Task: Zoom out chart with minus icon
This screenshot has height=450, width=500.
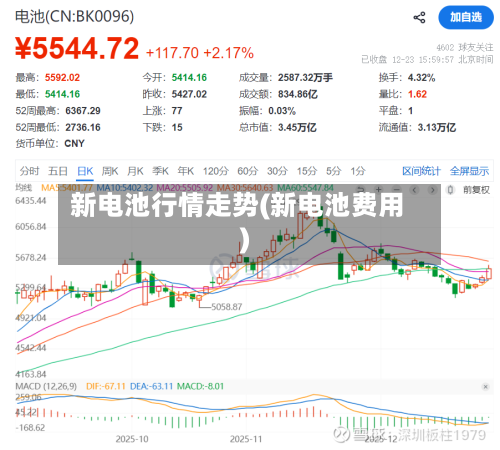Action: pyautogui.click(x=397, y=190)
